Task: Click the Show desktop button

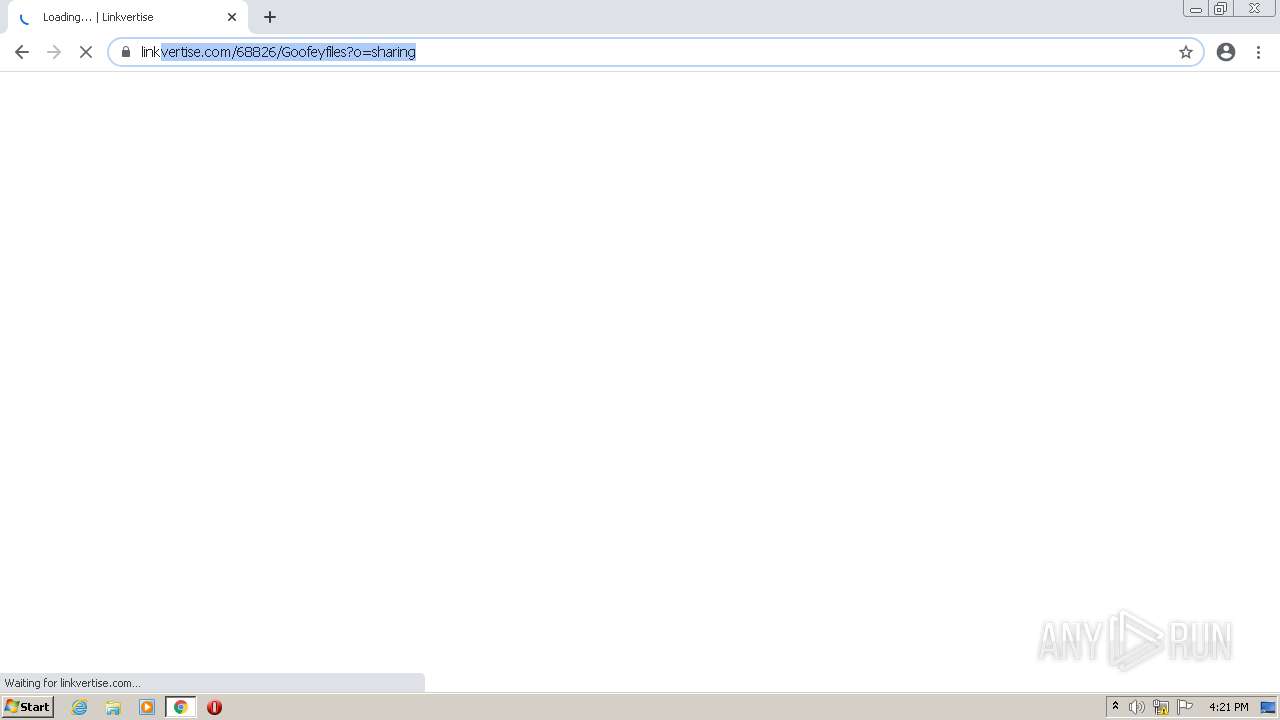Action: coord(1269,707)
